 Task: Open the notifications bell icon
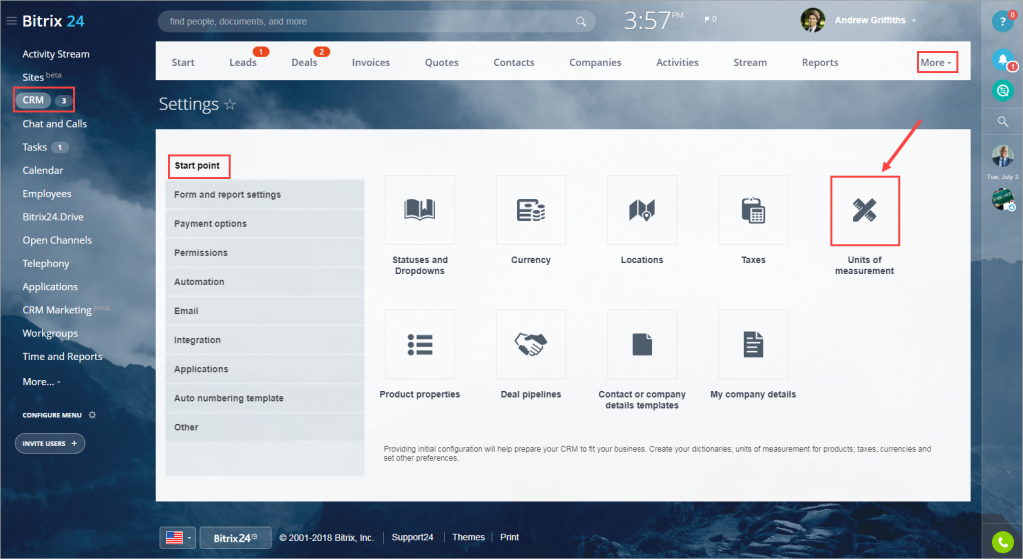coord(1002,60)
